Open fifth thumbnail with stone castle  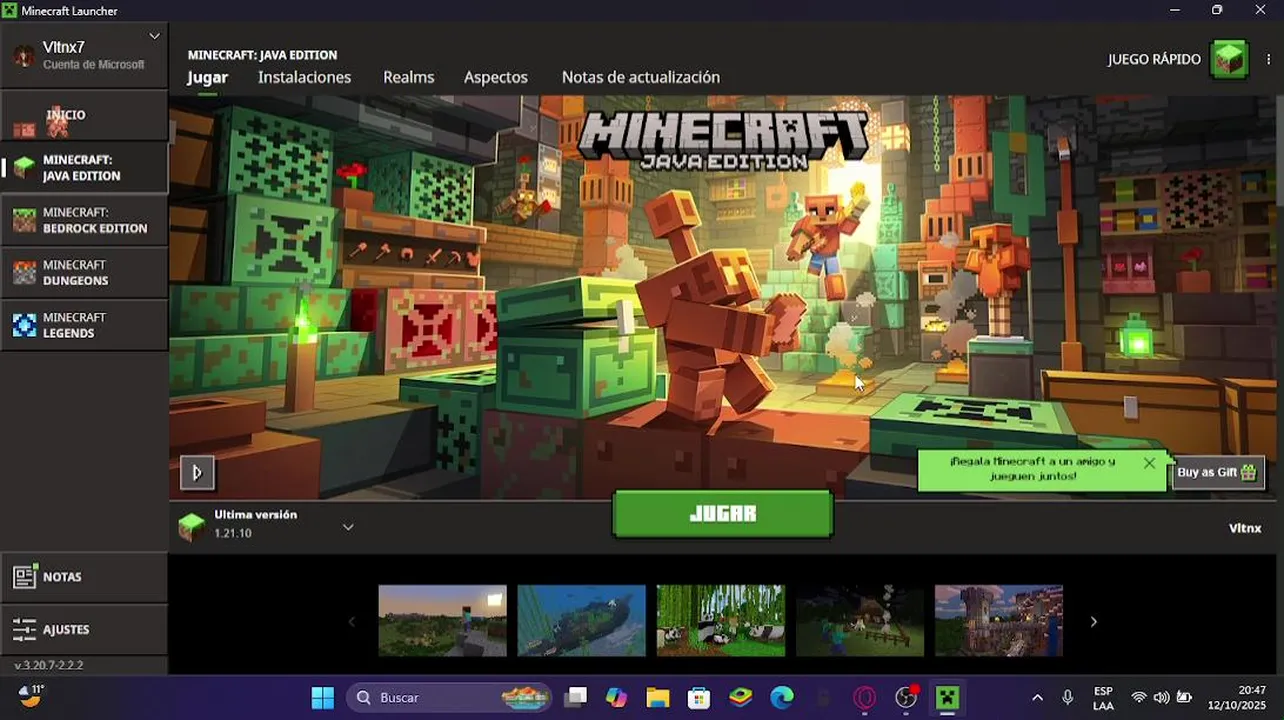[998, 621]
